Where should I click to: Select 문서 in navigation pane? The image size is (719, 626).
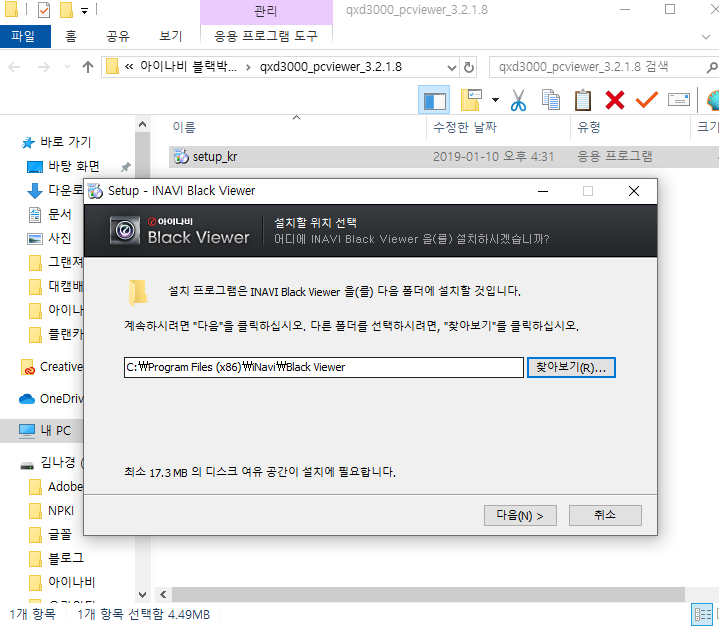click(60, 214)
